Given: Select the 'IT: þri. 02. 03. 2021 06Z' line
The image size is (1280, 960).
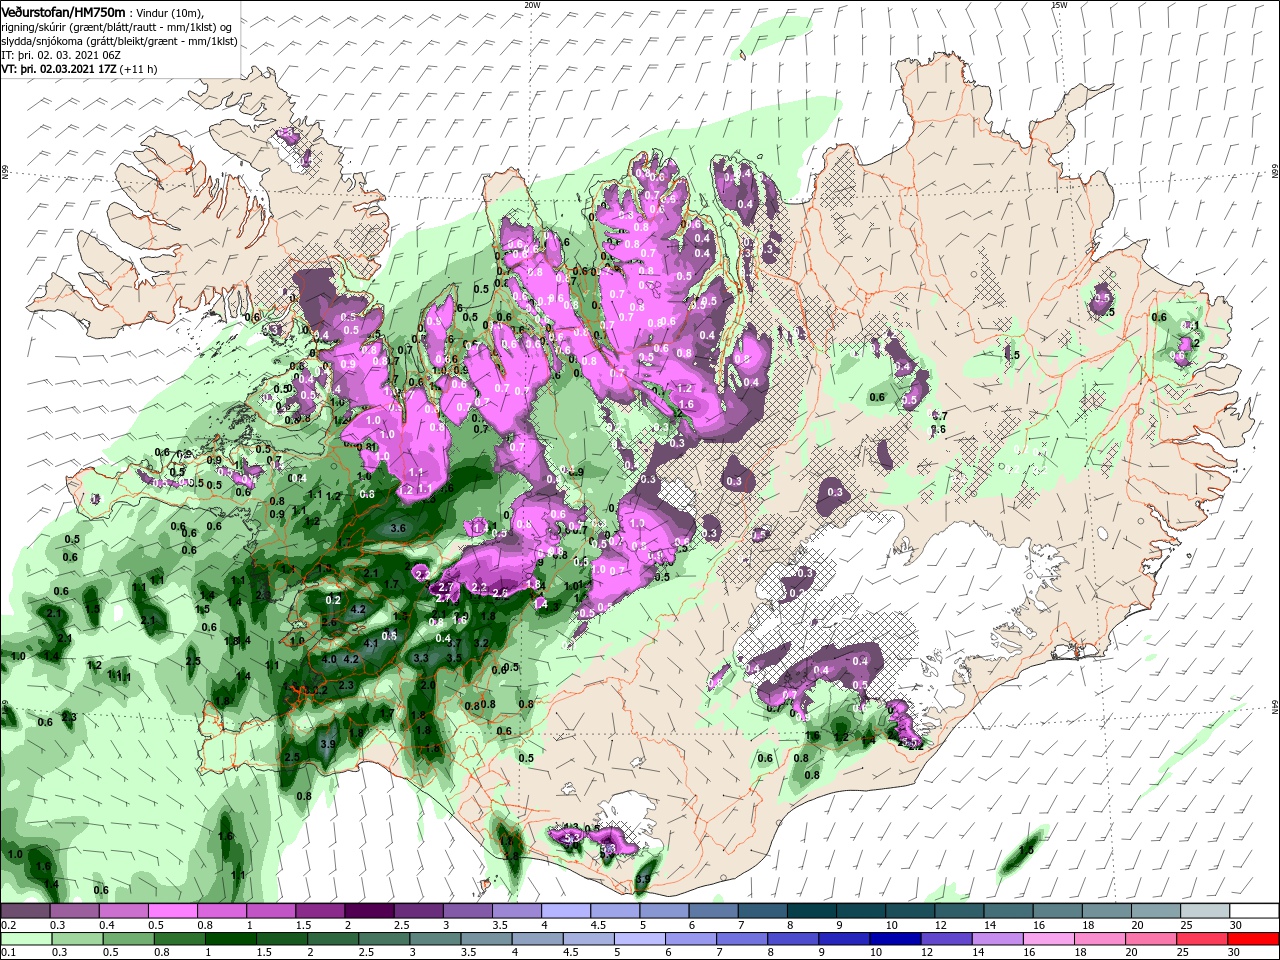Looking at the screenshot, I should coord(61,55).
